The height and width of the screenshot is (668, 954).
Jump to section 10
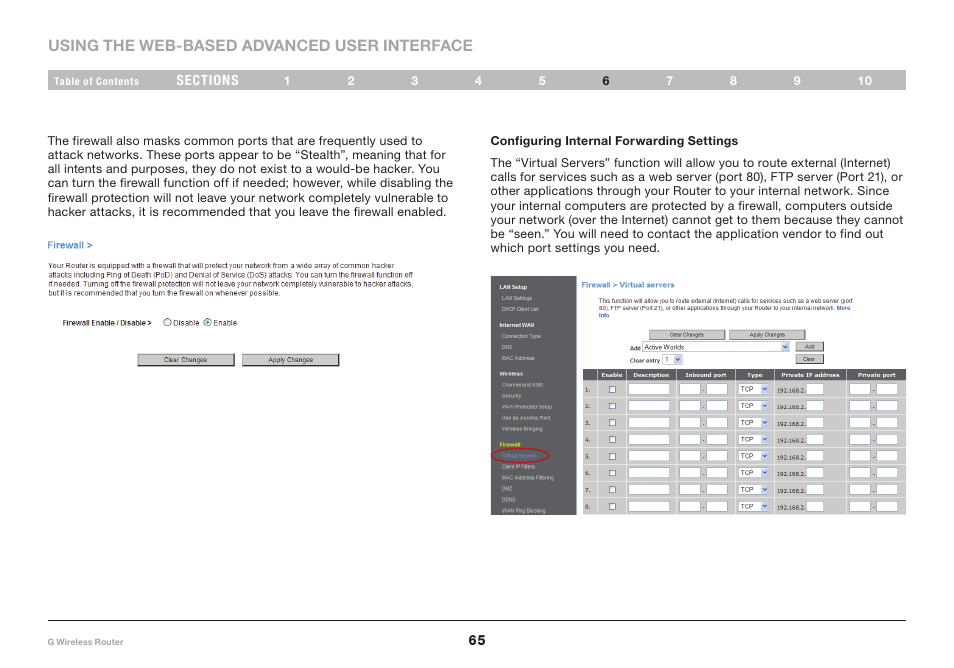click(x=865, y=81)
